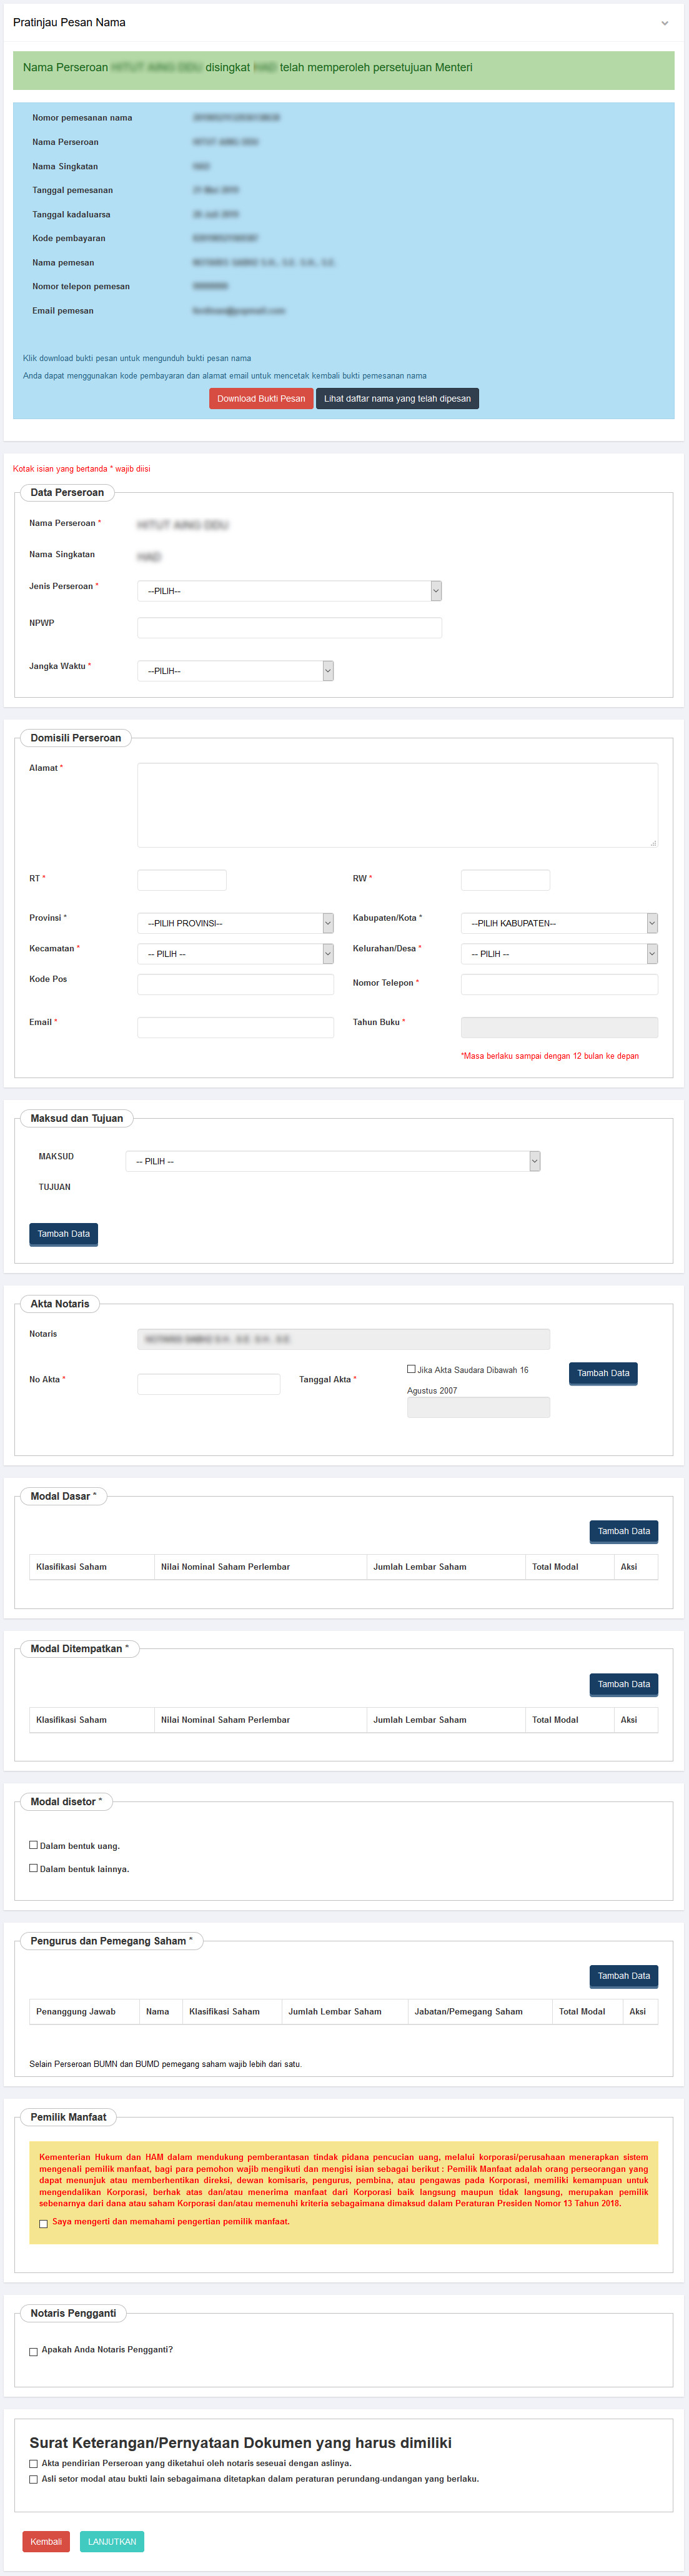Click the LANJUTKAN button
This screenshot has height=2576, width=689.
point(111,2541)
